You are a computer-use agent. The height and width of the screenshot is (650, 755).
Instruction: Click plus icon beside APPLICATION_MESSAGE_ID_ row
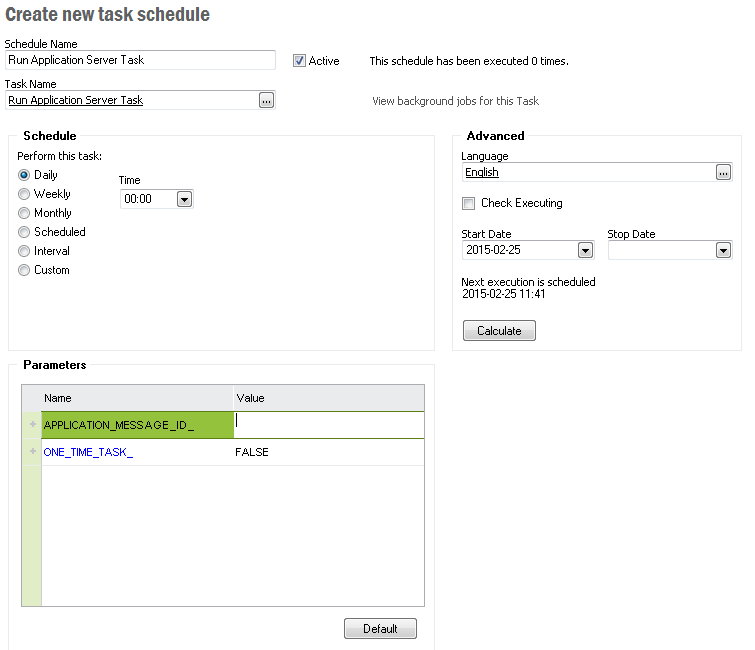[33, 424]
